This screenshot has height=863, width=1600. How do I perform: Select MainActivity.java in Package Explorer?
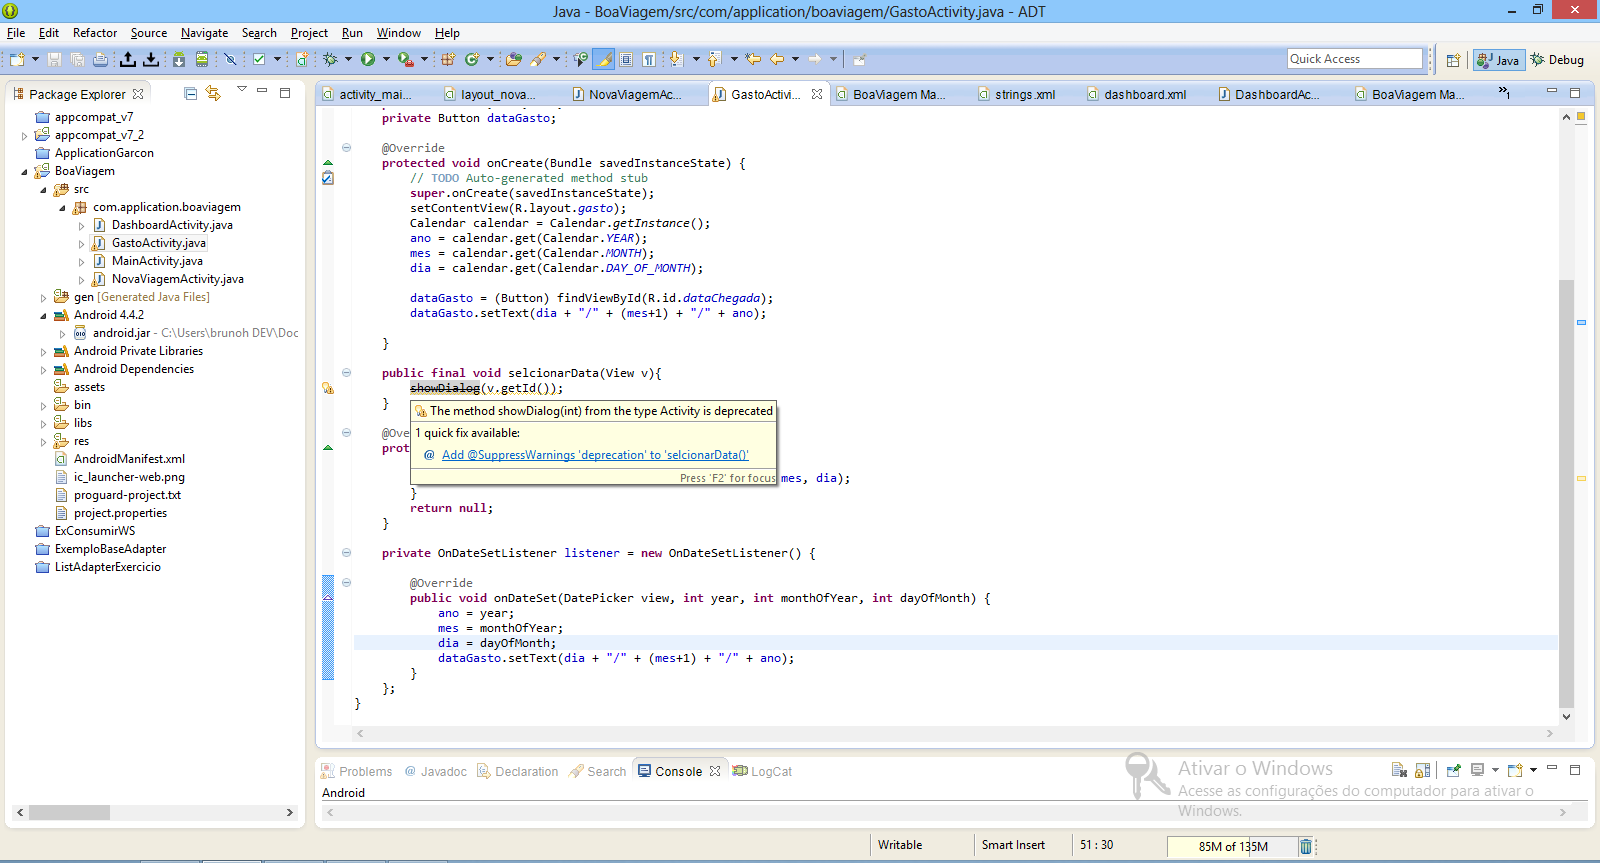point(157,261)
